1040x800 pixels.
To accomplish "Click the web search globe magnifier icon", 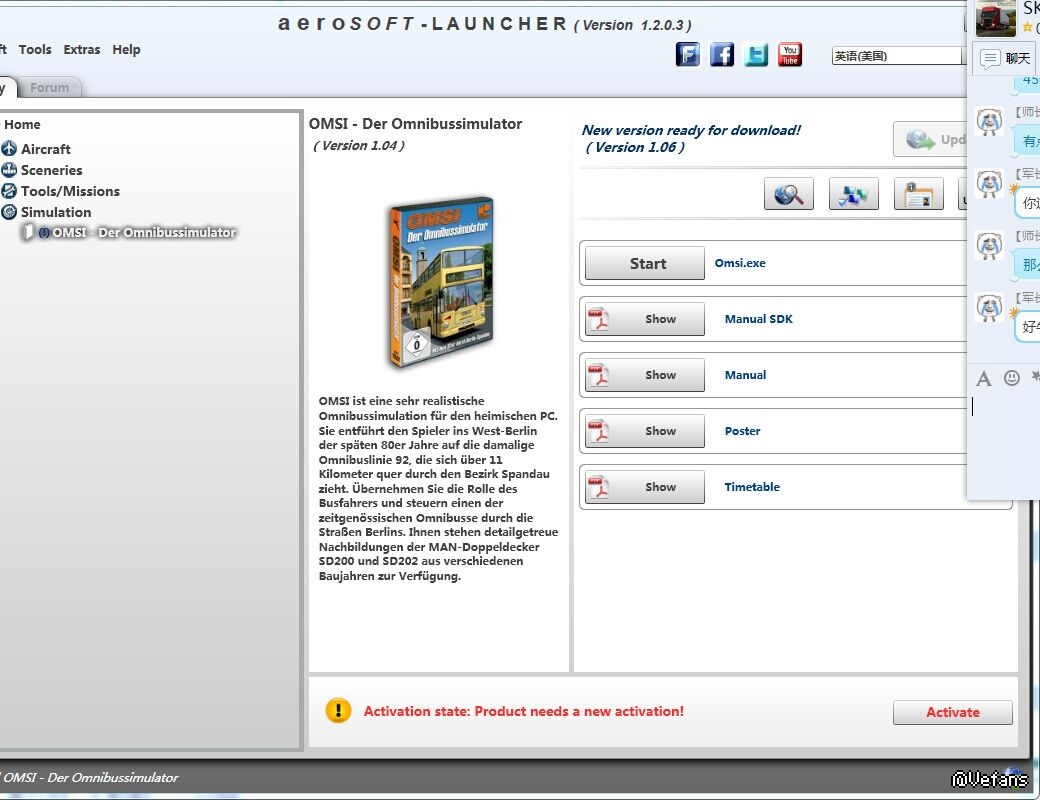I will [x=789, y=194].
